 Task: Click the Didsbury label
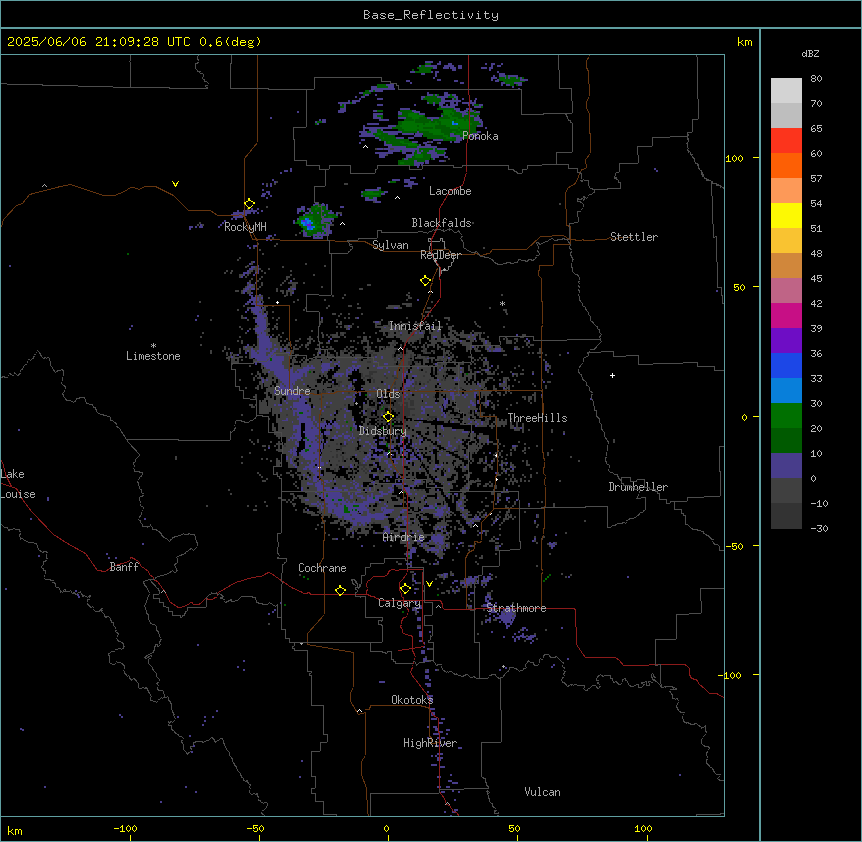point(383,431)
